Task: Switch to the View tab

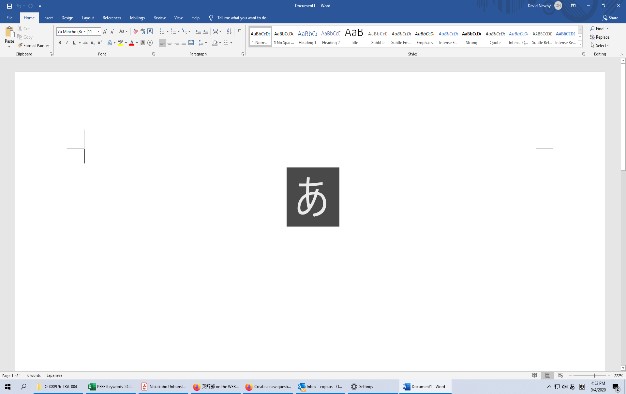Action: click(178, 18)
